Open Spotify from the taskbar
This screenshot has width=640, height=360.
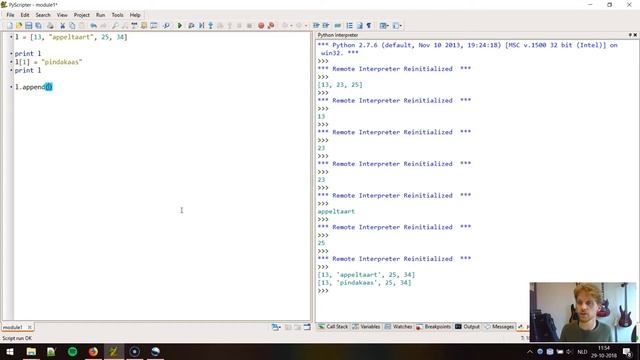click(73, 351)
